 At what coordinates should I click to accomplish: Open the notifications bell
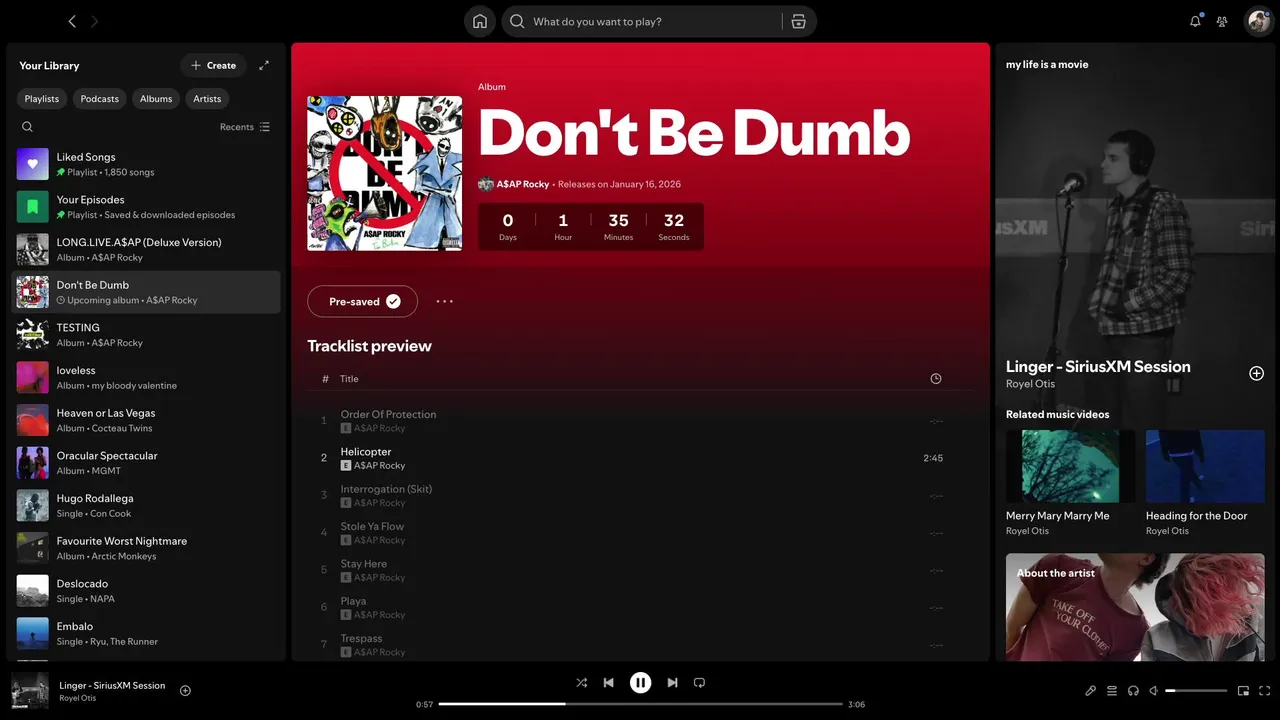[x=1195, y=21]
